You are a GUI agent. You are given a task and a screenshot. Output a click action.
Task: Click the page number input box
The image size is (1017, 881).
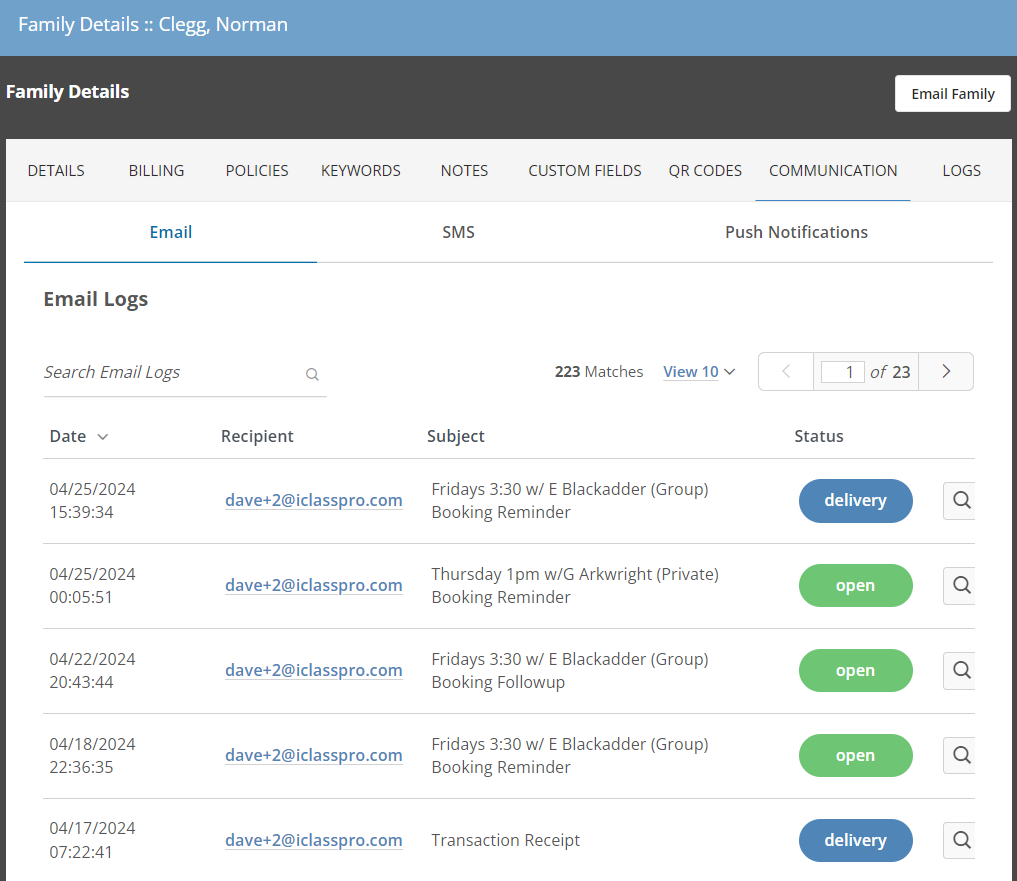tap(843, 372)
